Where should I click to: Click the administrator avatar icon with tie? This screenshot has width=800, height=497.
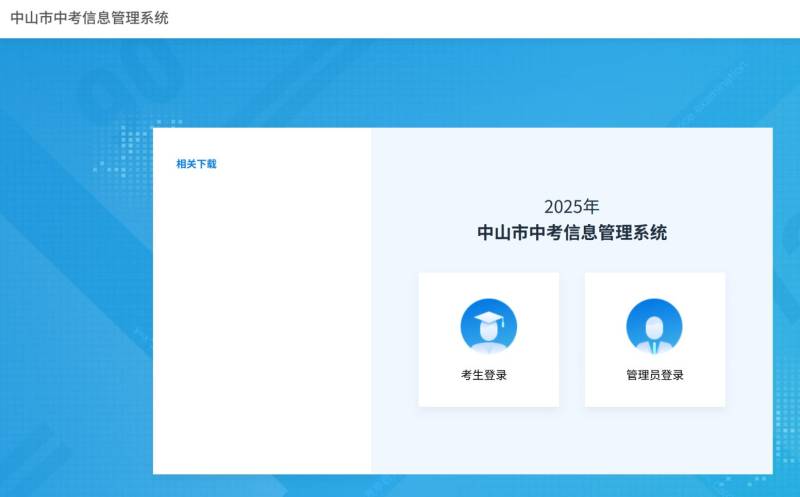[x=654, y=326]
